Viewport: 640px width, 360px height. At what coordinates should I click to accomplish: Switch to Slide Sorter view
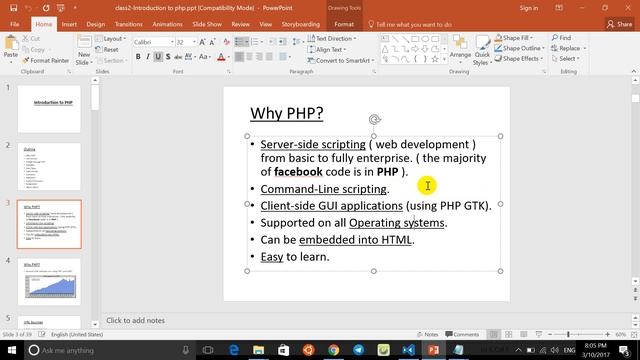(x=509, y=334)
